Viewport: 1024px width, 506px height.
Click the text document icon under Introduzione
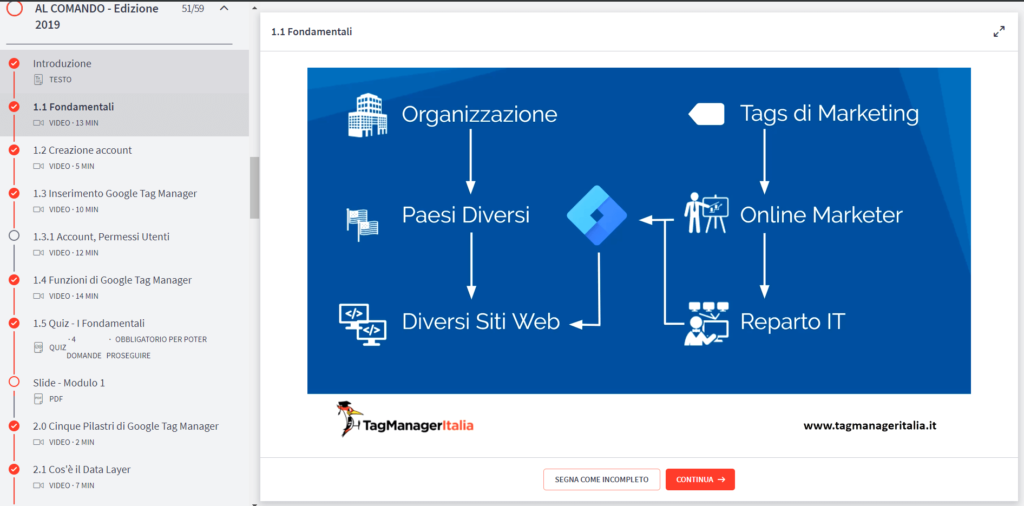point(38,80)
